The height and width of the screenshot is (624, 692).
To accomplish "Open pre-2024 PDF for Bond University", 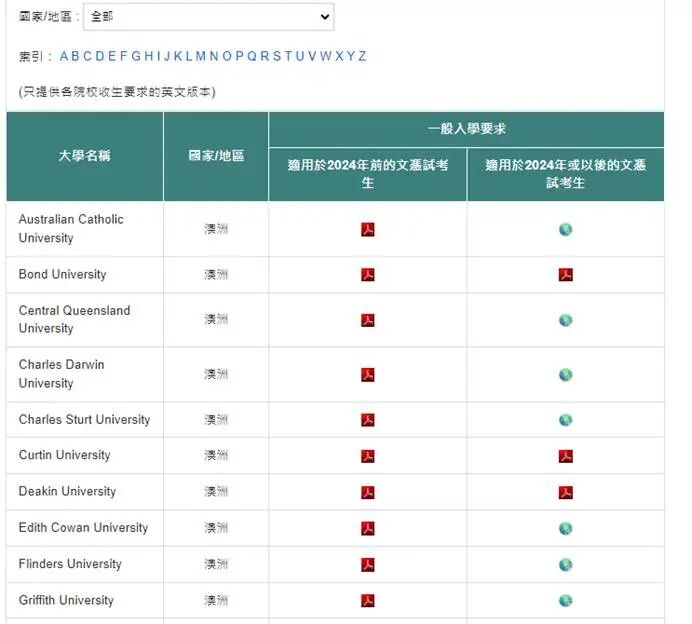I will (368, 274).
